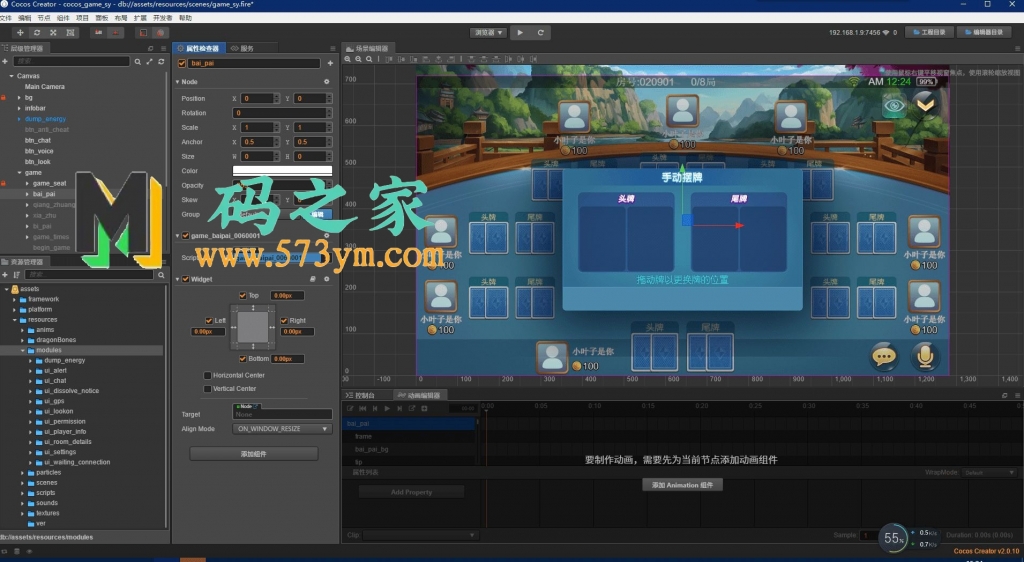1024x562 pixels.
Task: Open the 开发者 menu
Action: [163, 18]
